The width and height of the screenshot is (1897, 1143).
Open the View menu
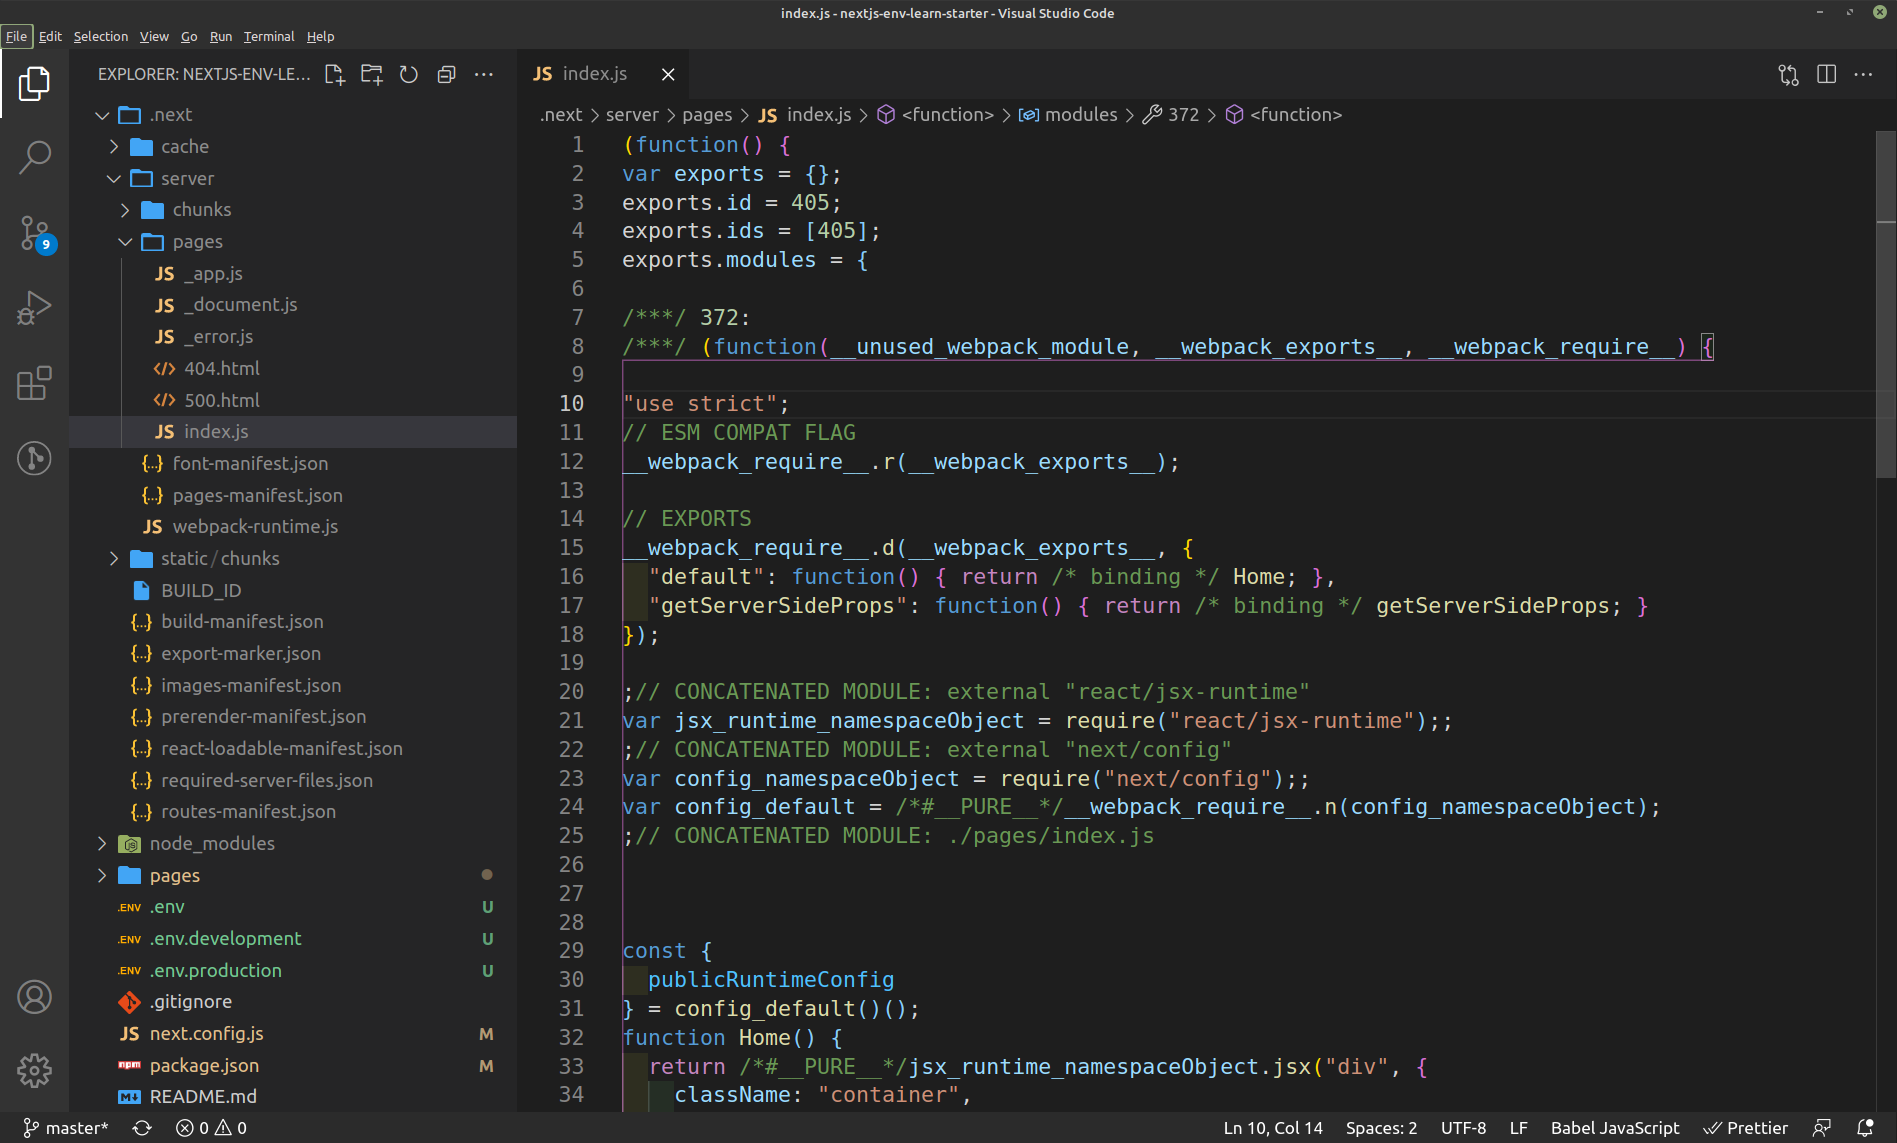154,36
